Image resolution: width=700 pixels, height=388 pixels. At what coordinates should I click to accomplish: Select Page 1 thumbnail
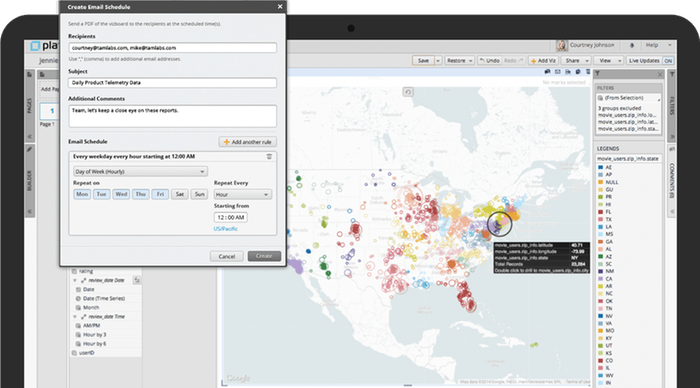tap(49, 111)
